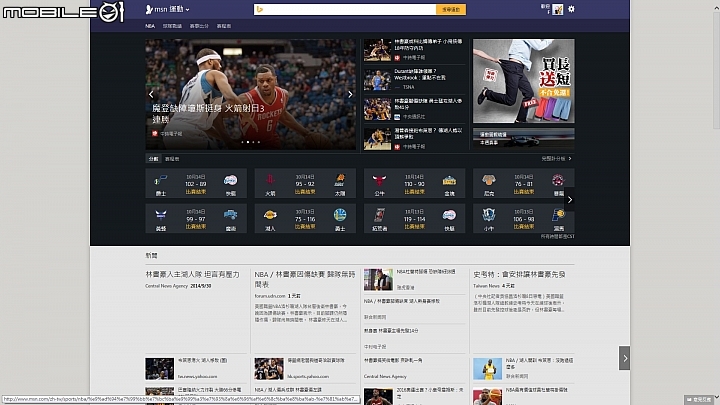Viewport: 720px width, 405px height.
Task: Show previous slide in headline carousel
Action: [151, 95]
